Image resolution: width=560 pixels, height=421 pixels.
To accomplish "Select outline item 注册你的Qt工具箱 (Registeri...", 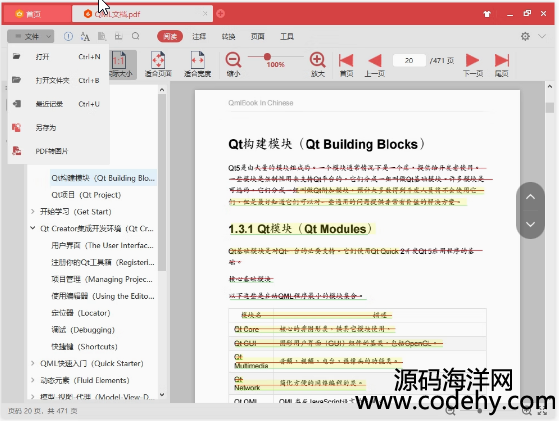I will 103,262.
